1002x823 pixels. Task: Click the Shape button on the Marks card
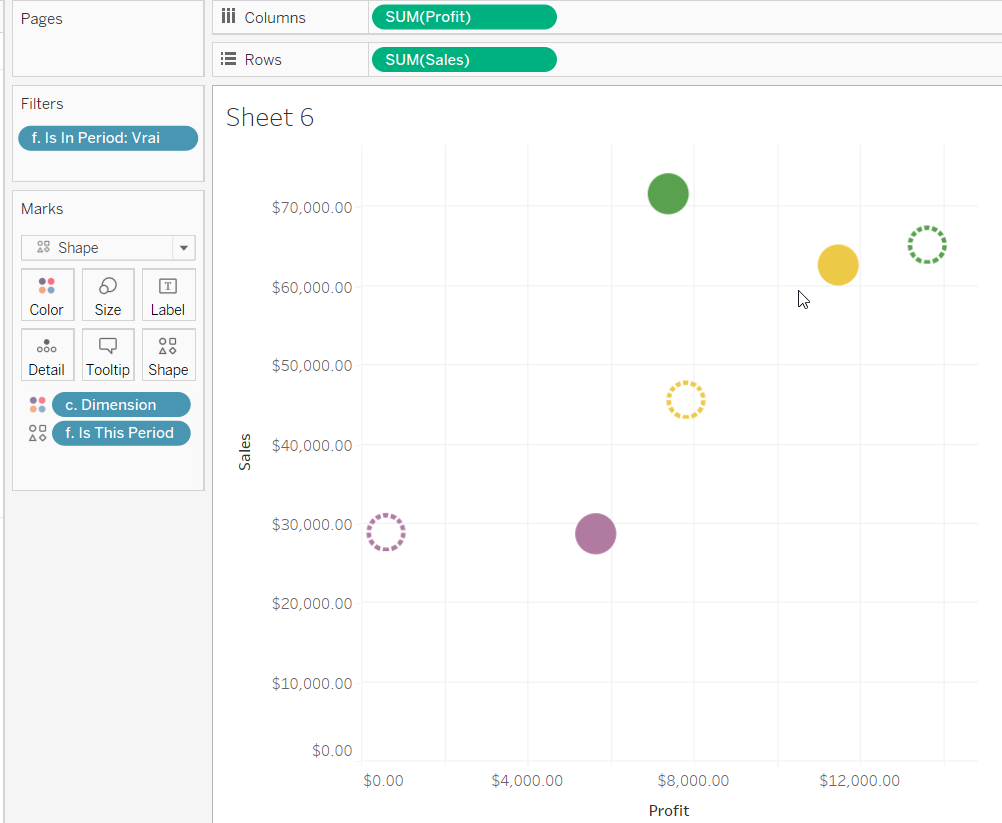point(167,354)
